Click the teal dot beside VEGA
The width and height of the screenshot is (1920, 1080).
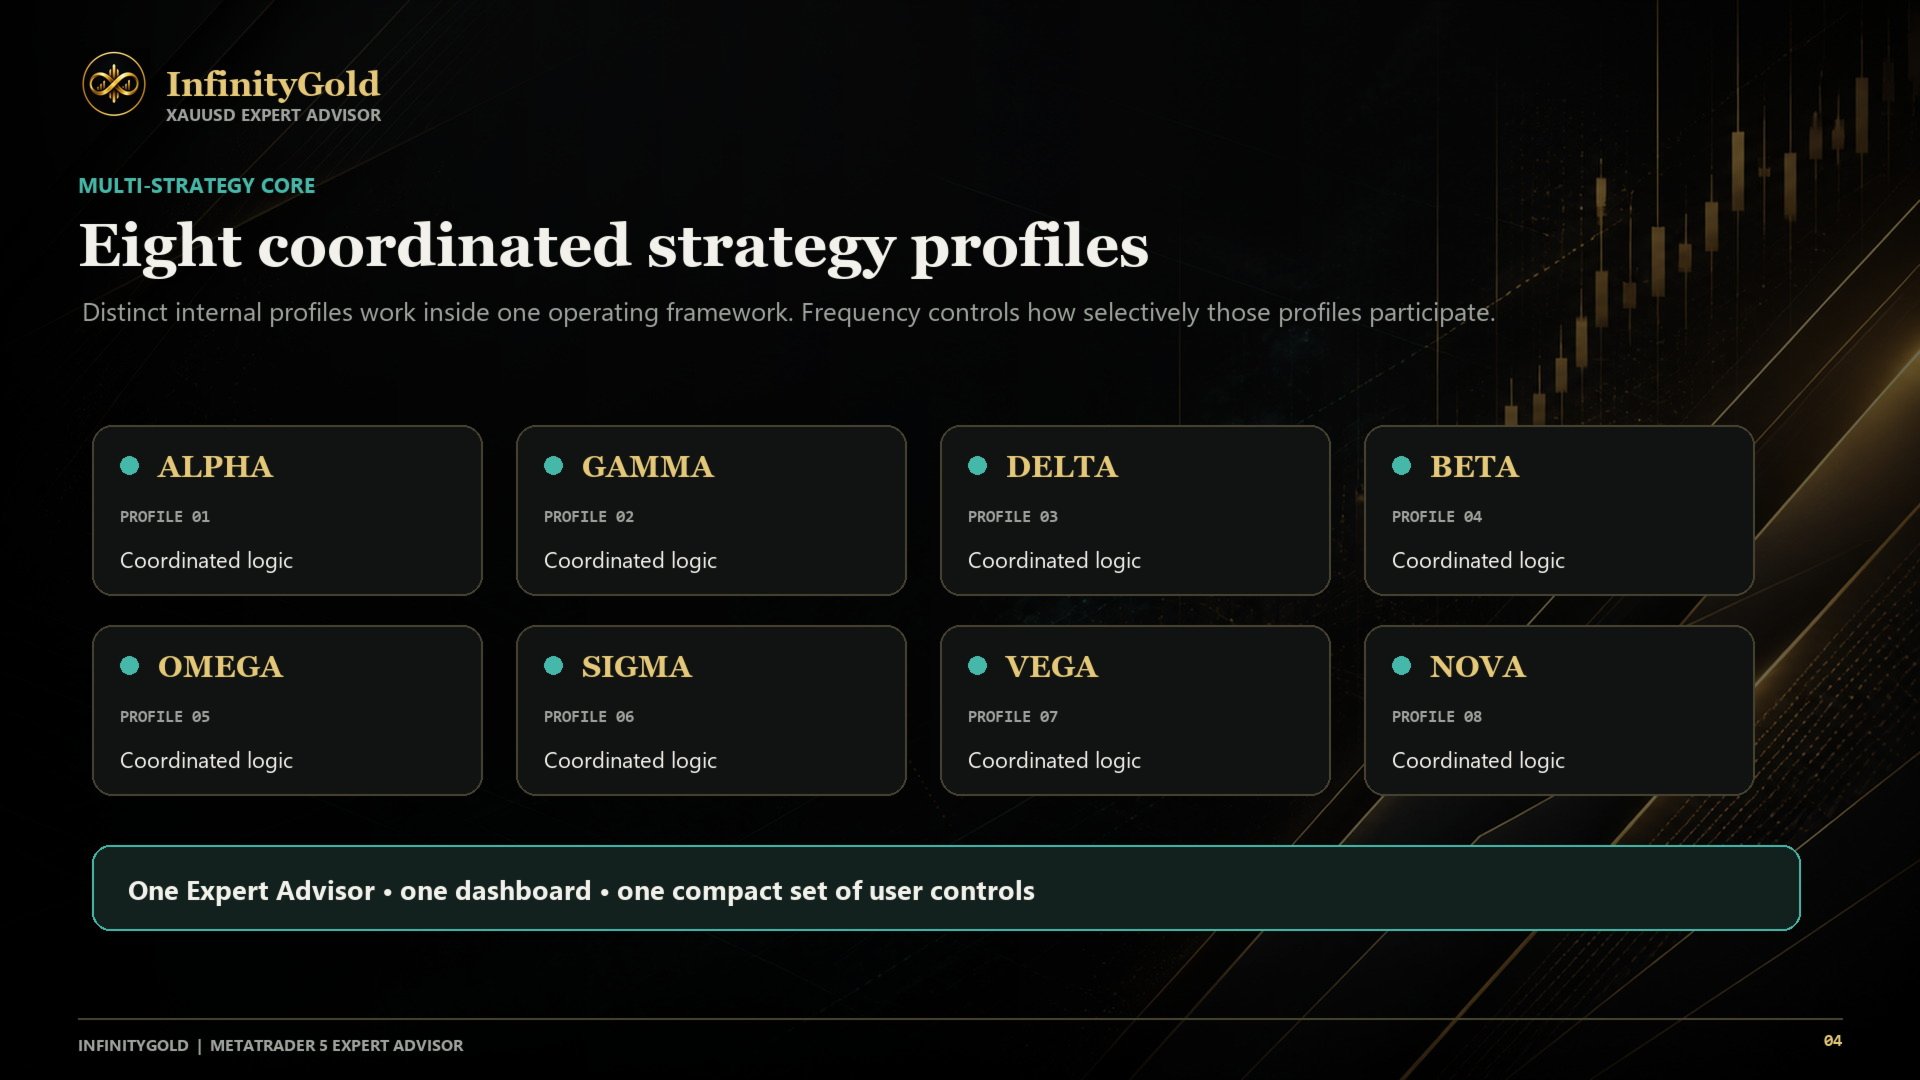(x=977, y=666)
